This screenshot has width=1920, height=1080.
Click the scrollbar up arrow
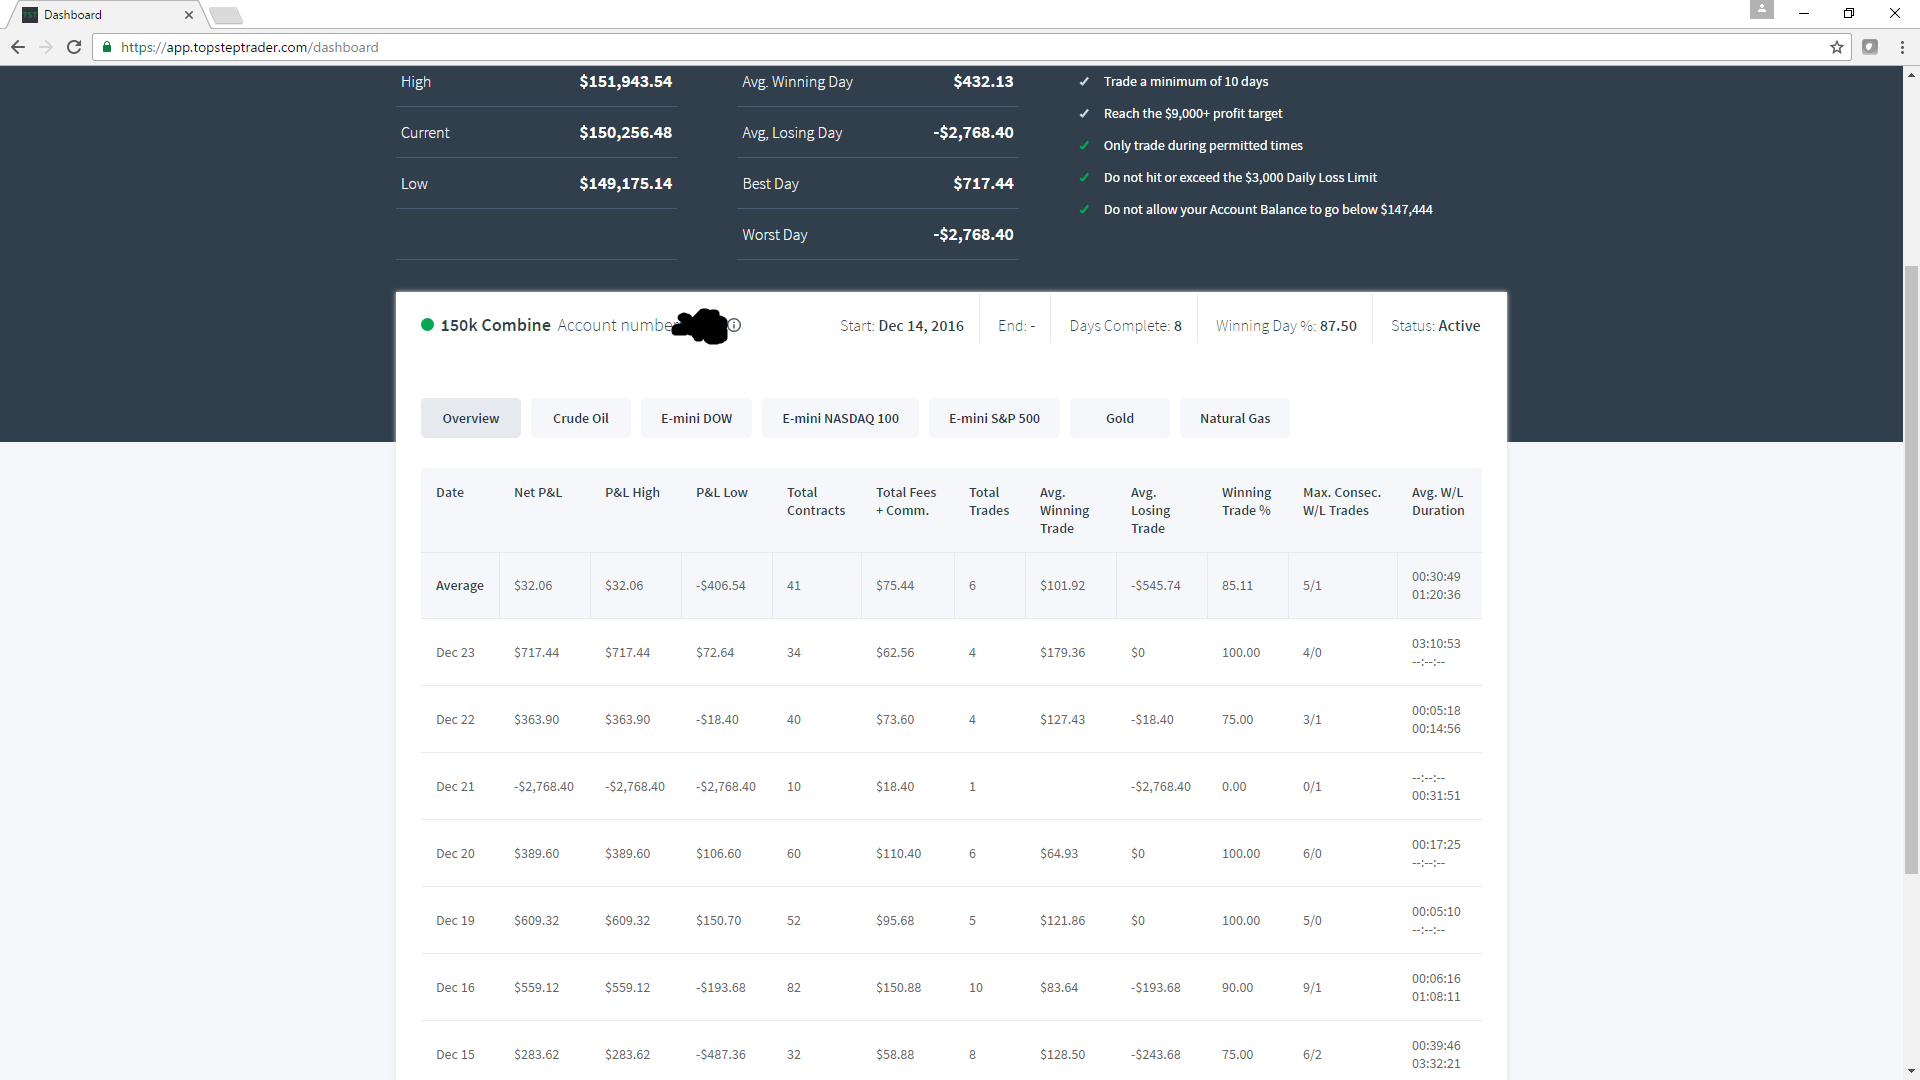[1911, 74]
